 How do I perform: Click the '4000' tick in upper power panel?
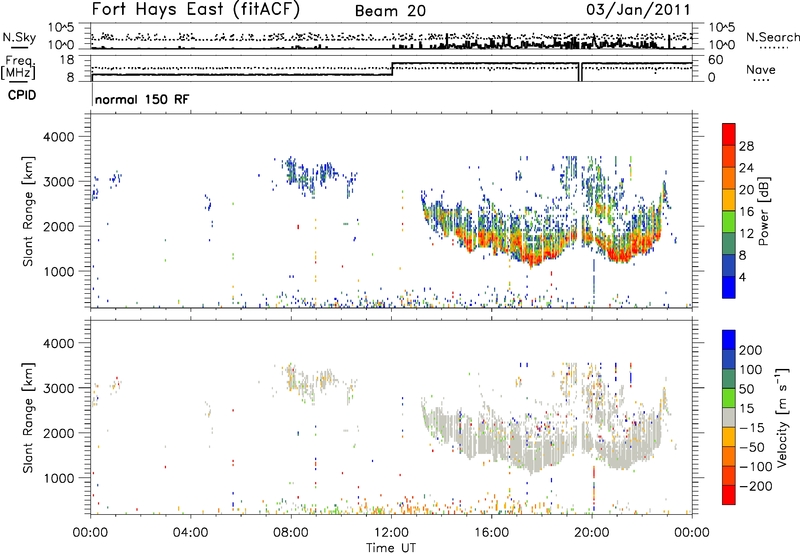59,137
